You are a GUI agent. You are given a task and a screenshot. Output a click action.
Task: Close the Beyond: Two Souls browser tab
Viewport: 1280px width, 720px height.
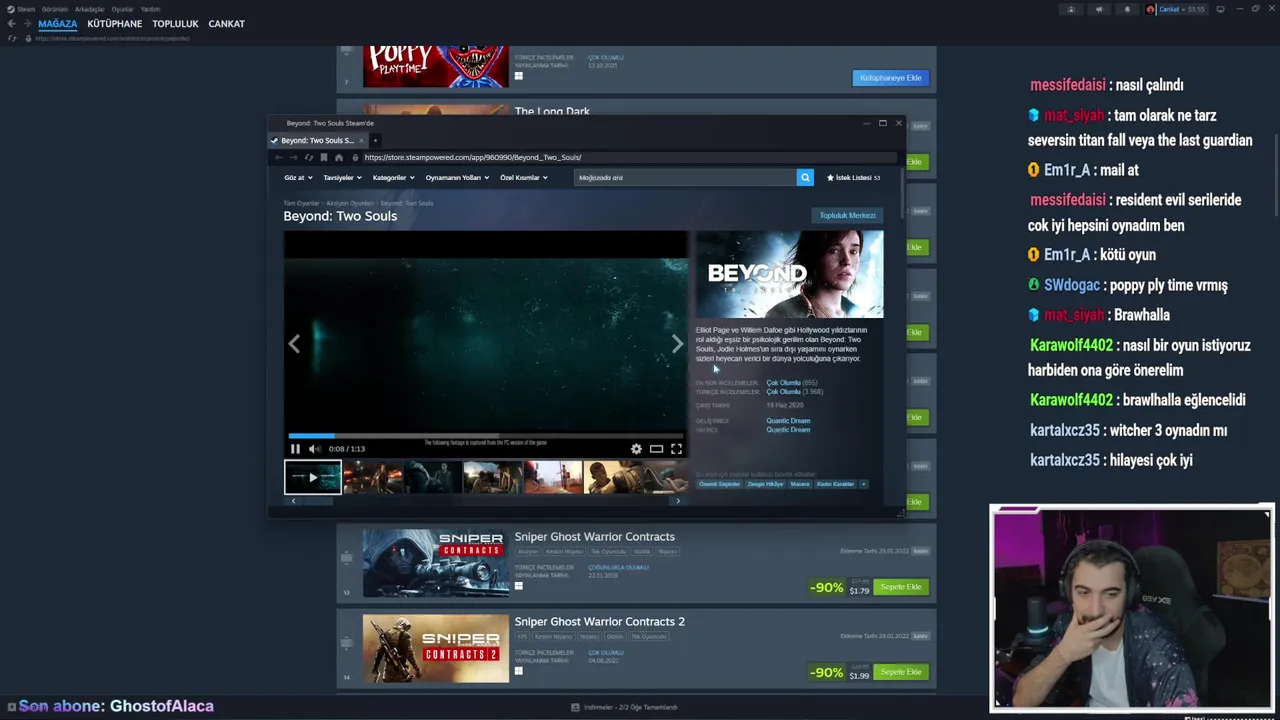pos(360,140)
